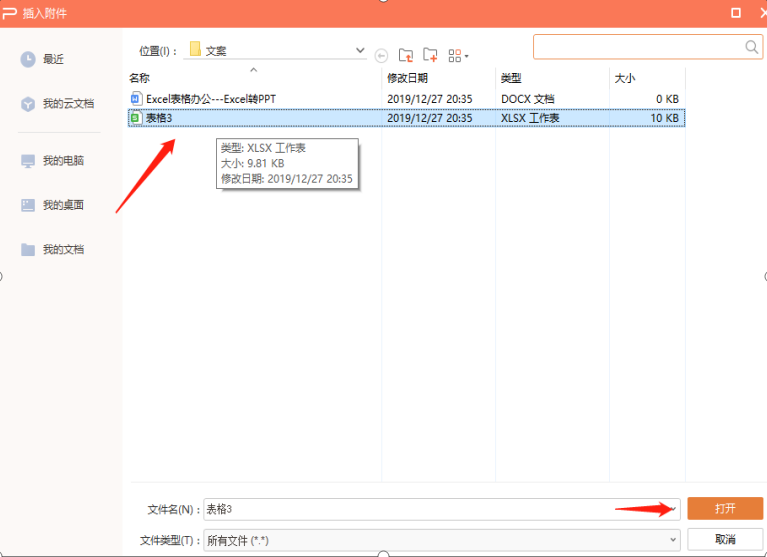Click the 表格3 spreadsheet file icon
Screen dimensions: 767x557
click(135, 118)
